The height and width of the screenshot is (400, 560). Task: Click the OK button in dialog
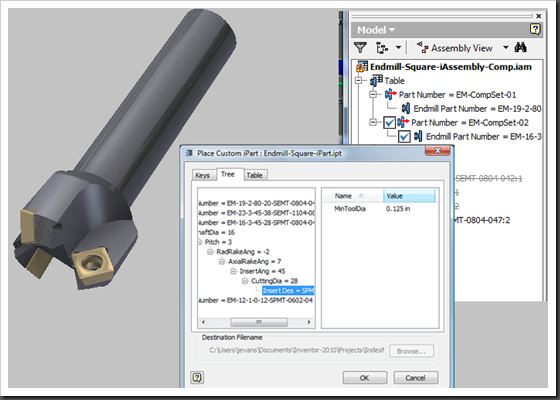pos(365,378)
